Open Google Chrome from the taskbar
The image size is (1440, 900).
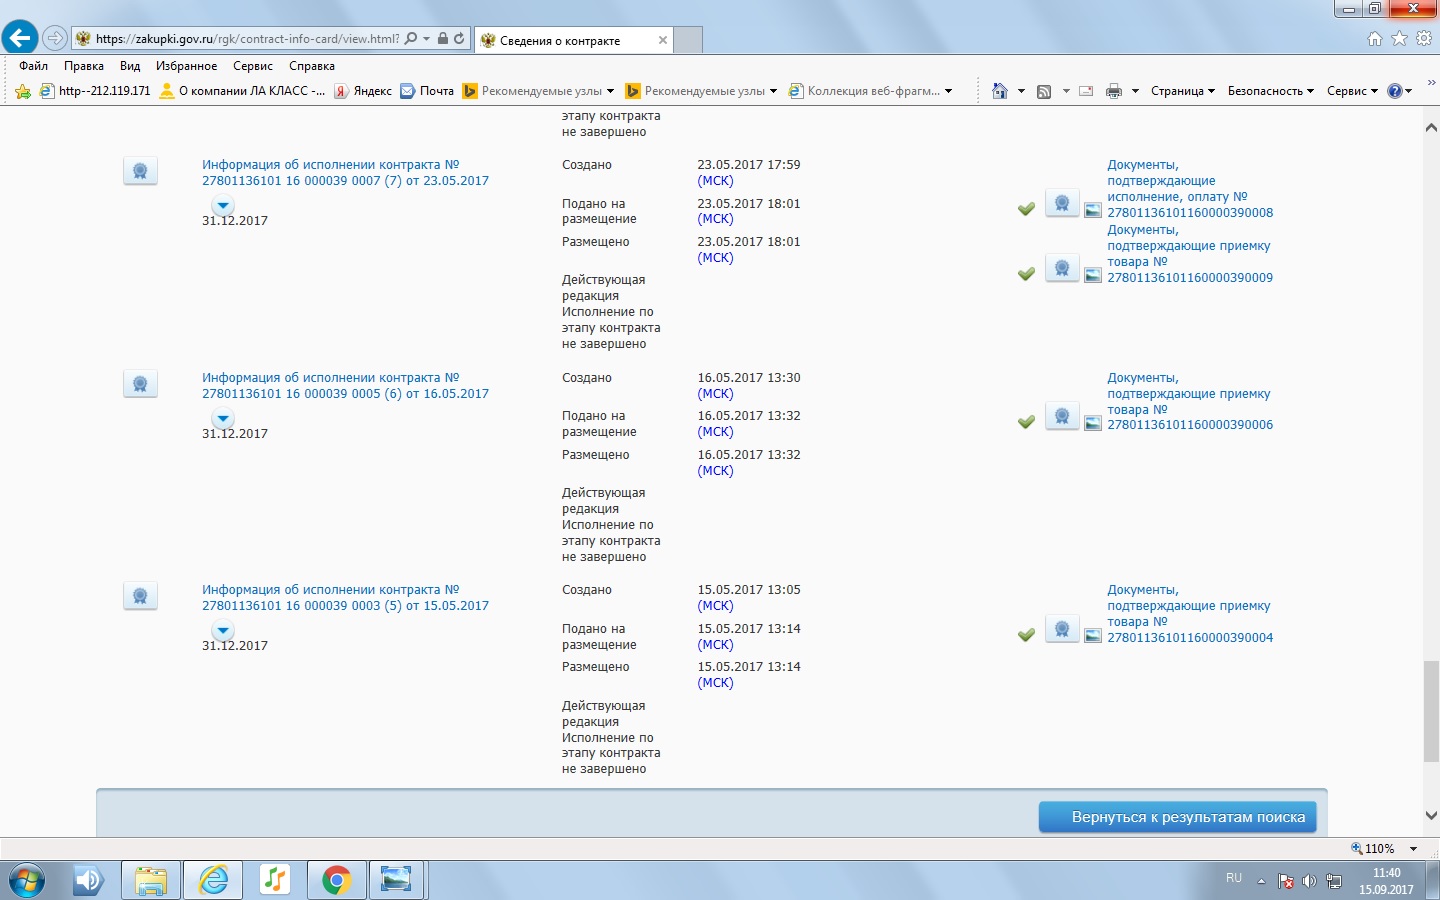click(x=336, y=880)
